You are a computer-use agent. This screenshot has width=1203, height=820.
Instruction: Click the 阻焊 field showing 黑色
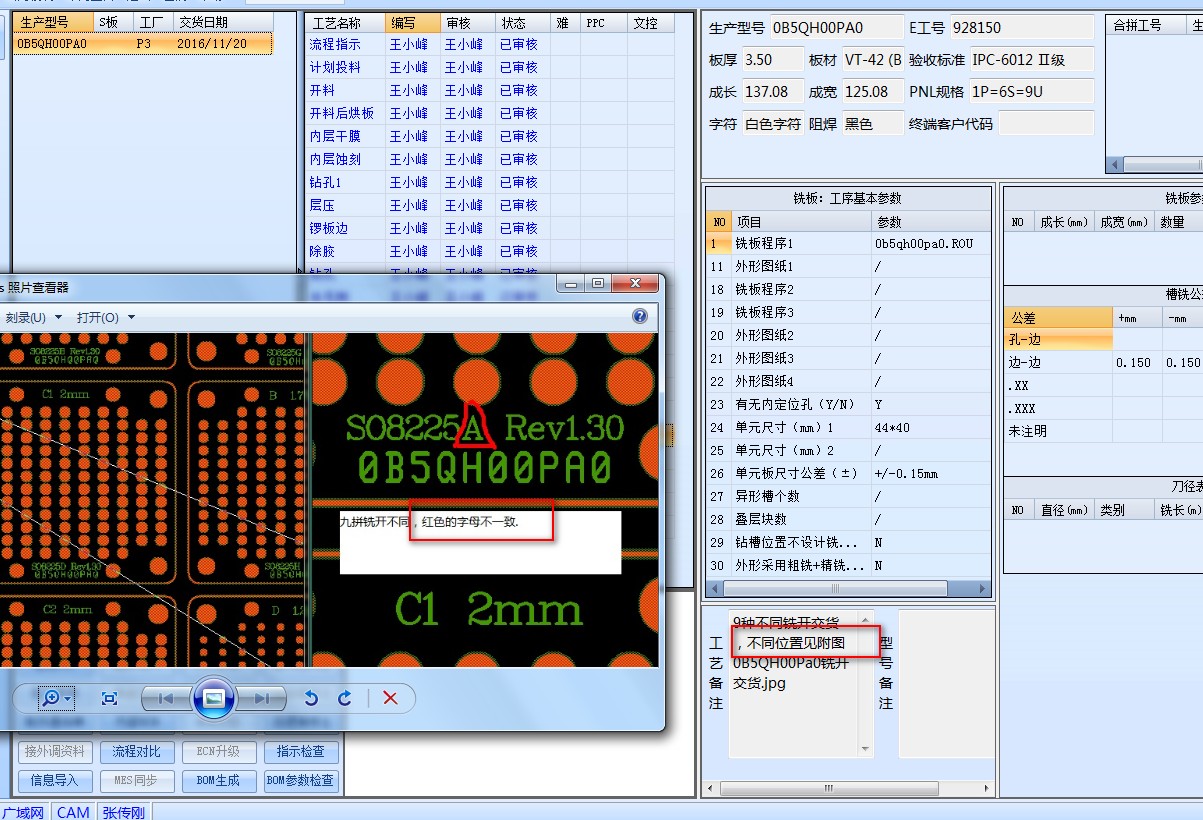pyautogui.click(x=872, y=124)
